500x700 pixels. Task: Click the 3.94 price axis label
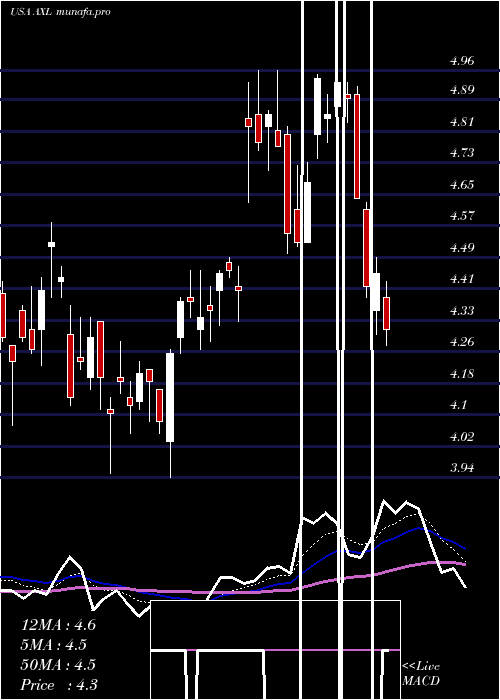(x=462, y=468)
